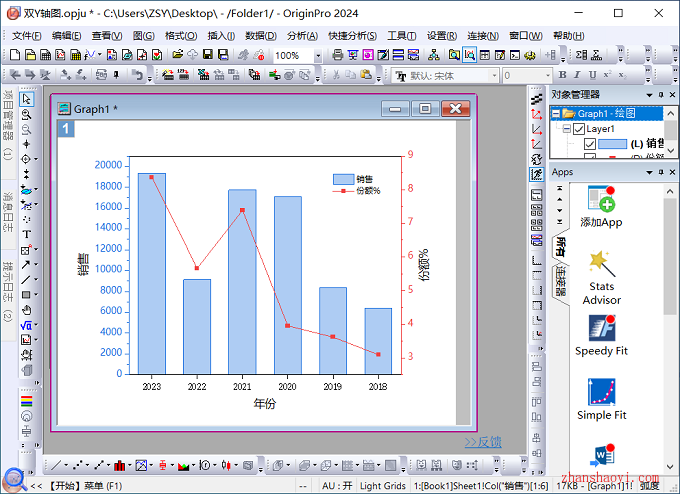This screenshot has height=494, width=680.
Task: Open the Line plot icon in bottom toolbar
Action: [56, 465]
